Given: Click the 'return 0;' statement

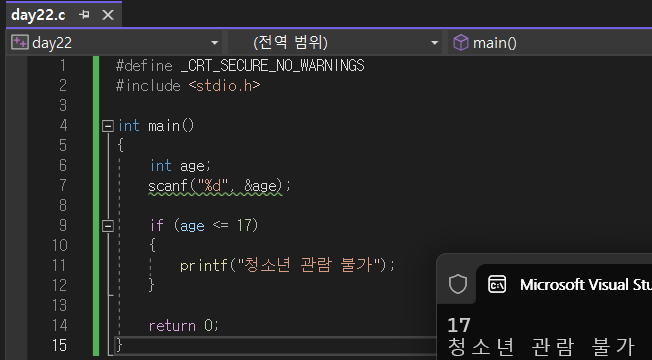Looking at the screenshot, I should click(x=183, y=325).
